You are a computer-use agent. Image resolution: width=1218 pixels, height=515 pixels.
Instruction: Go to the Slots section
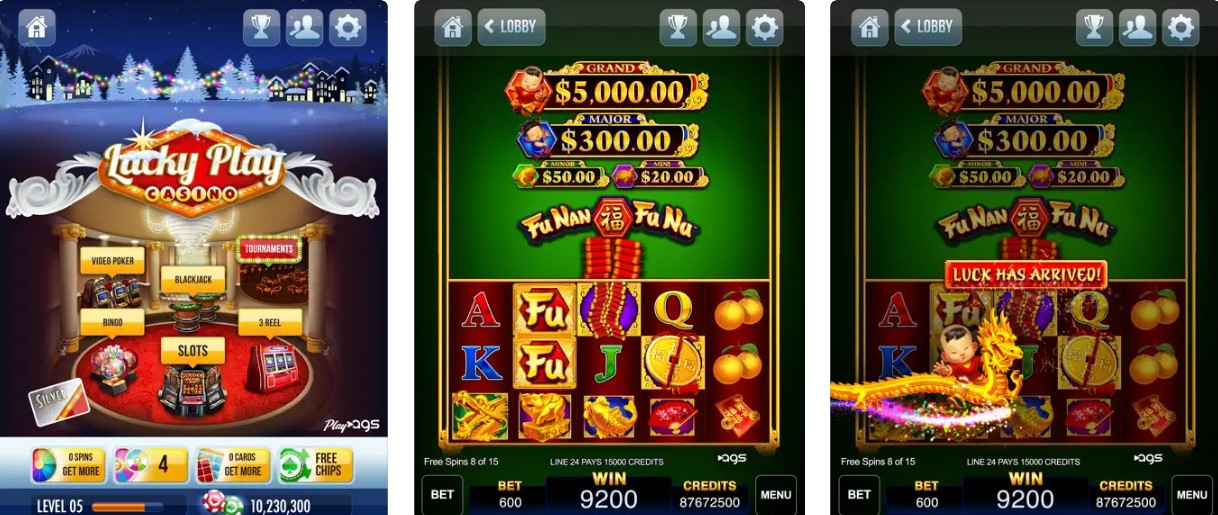tap(193, 350)
